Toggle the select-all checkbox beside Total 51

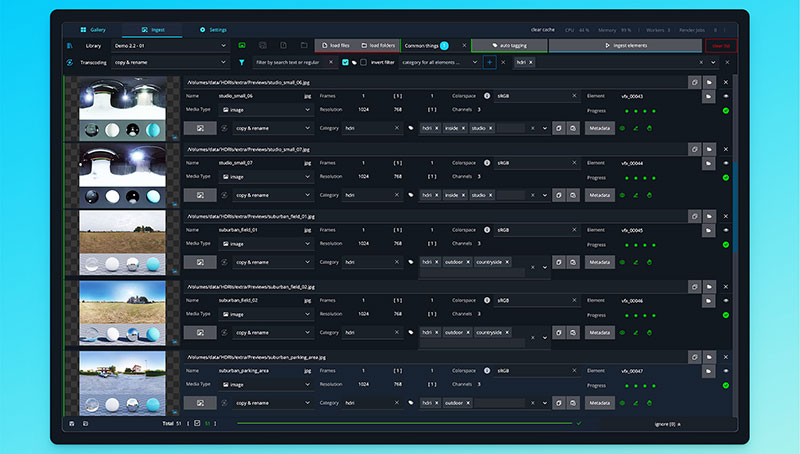pos(197,423)
